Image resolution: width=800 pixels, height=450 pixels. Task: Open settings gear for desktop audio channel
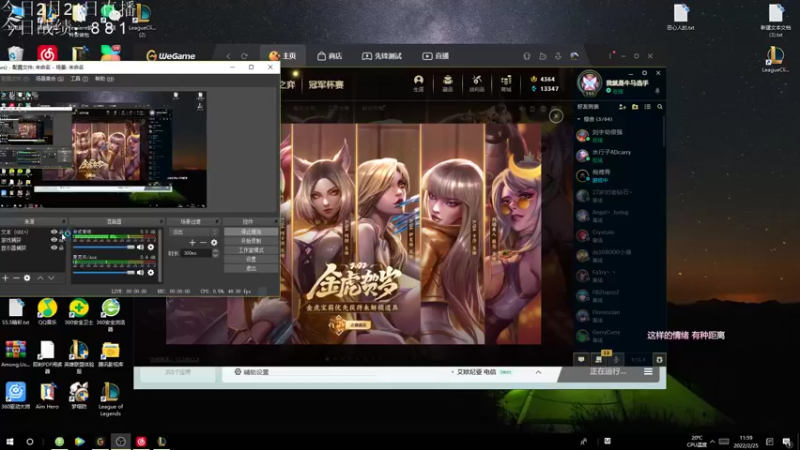[x=151, y=247]
